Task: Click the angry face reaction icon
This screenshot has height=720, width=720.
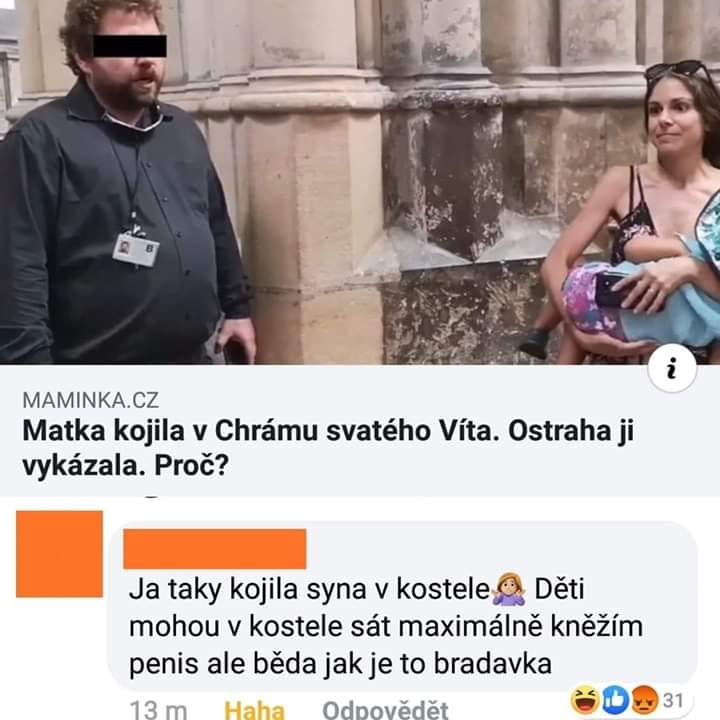Action: click(643, 699)
